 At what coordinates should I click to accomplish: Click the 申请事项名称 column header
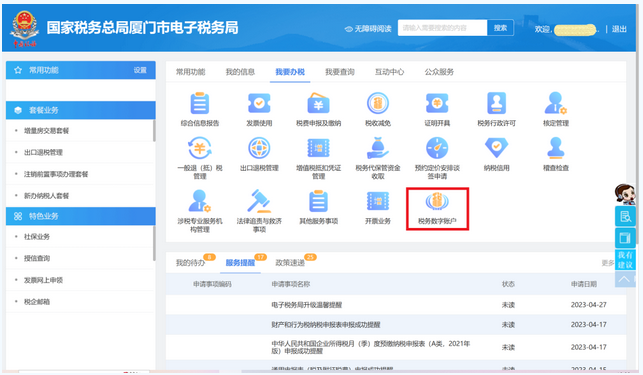click(291, 284)
